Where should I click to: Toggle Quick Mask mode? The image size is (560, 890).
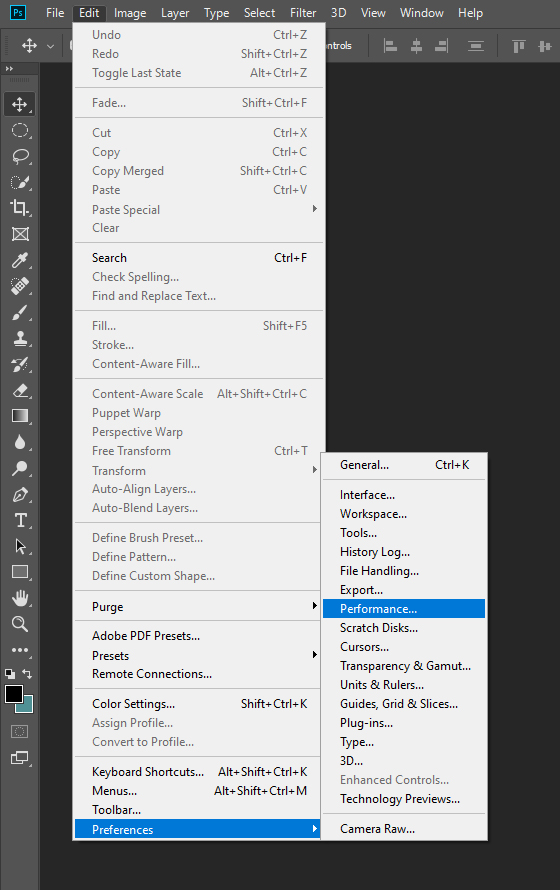click(x=20, y=732)
